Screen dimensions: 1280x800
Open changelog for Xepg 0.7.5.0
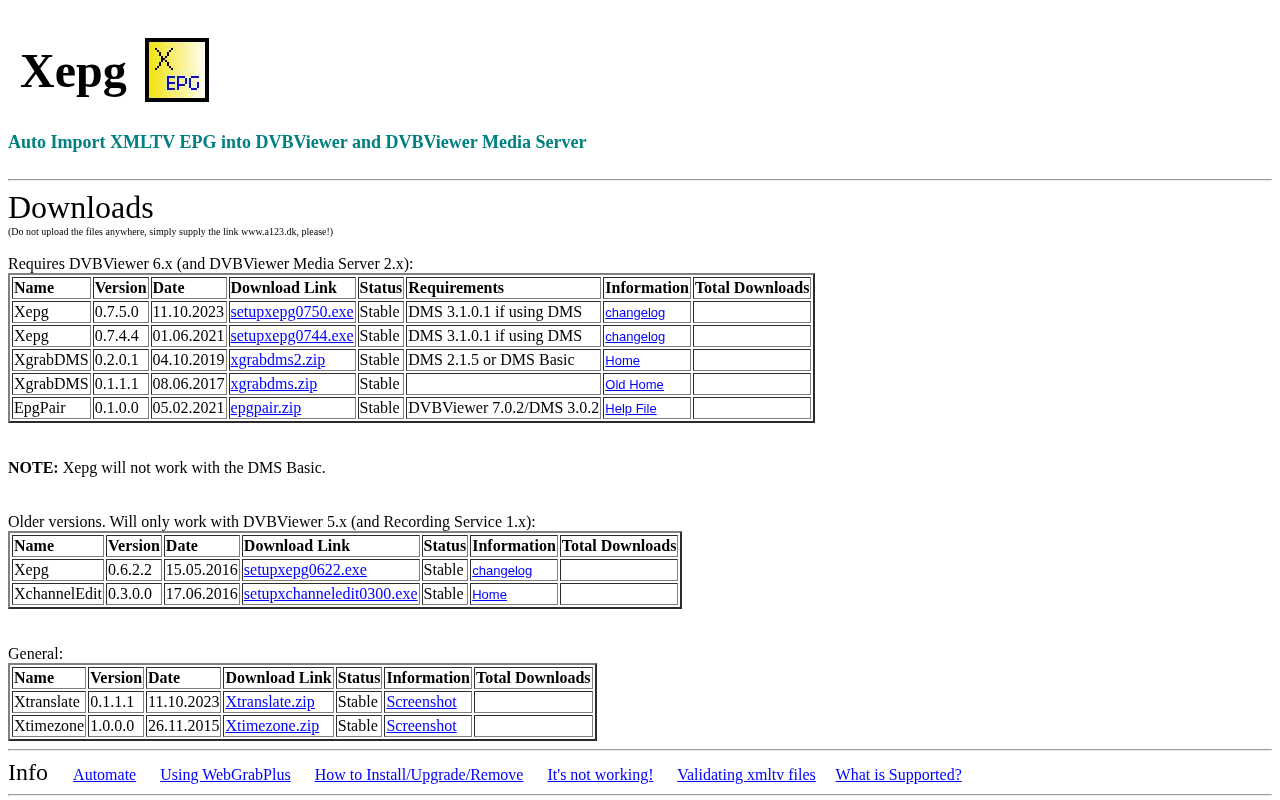635,312
